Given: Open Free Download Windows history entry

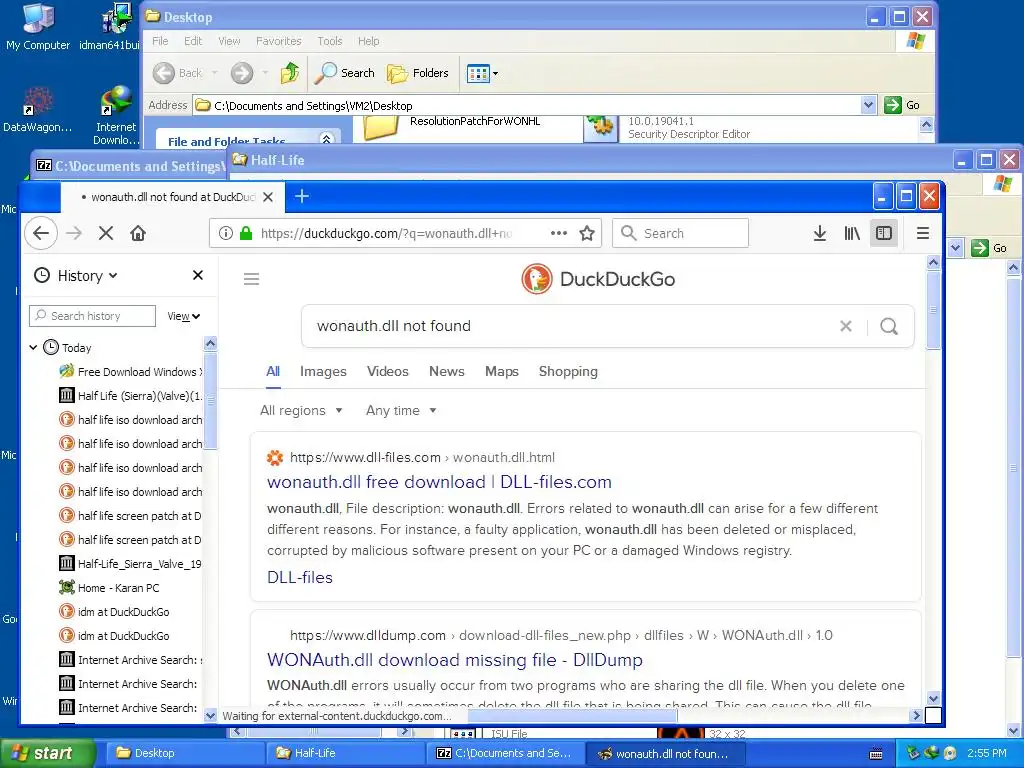Looking at the screenshot, I should 131,372.
